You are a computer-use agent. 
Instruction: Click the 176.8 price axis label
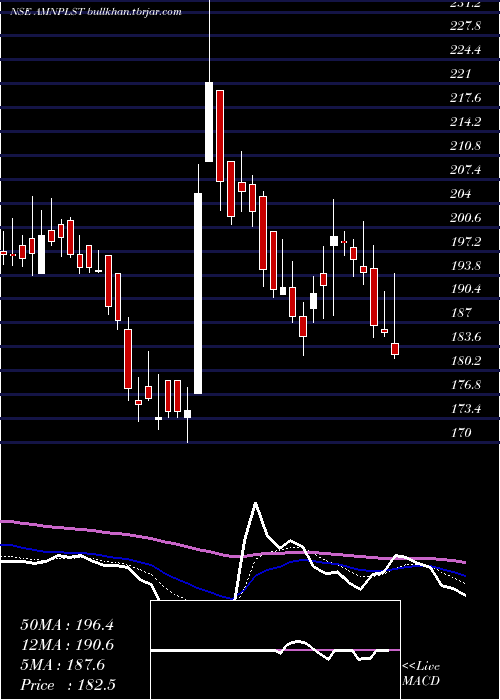(x=466, y=385)
